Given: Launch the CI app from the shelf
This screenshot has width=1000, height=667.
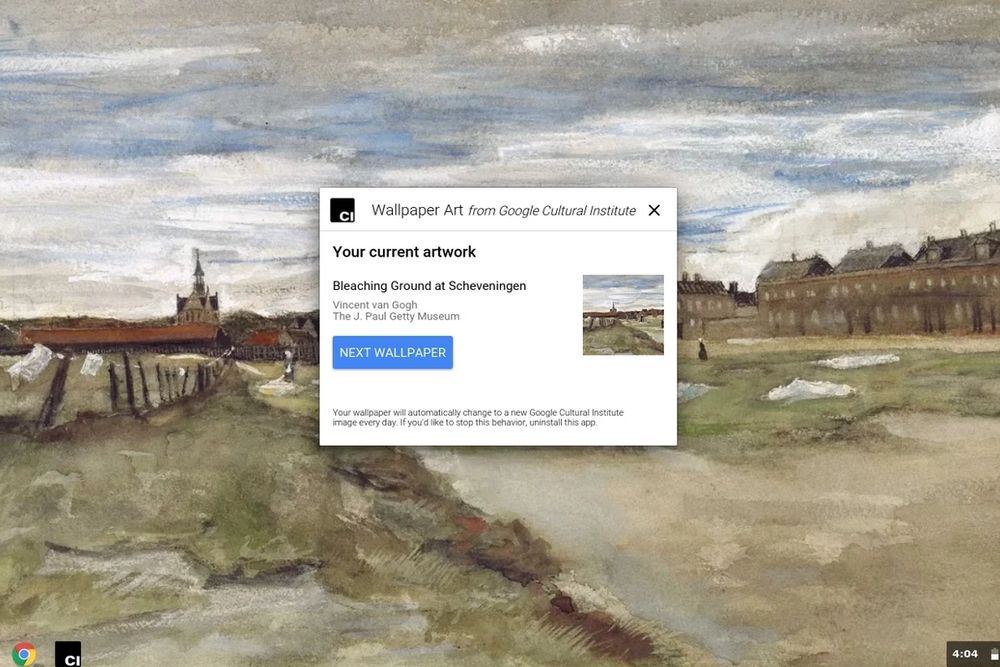Looking at the screenshot, I should click(x=68, y=655).
